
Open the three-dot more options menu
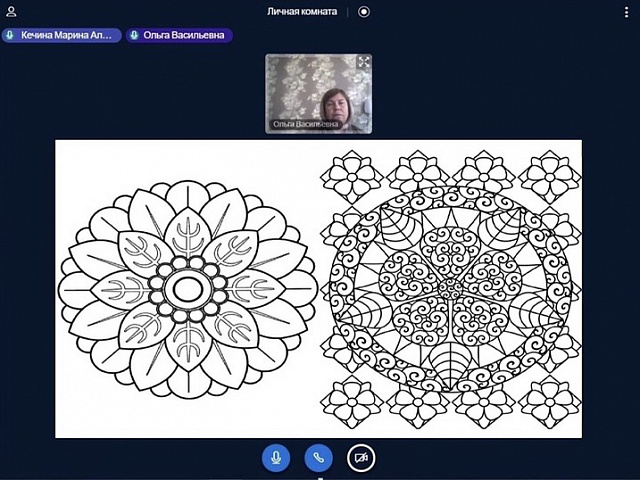point(626,12)
